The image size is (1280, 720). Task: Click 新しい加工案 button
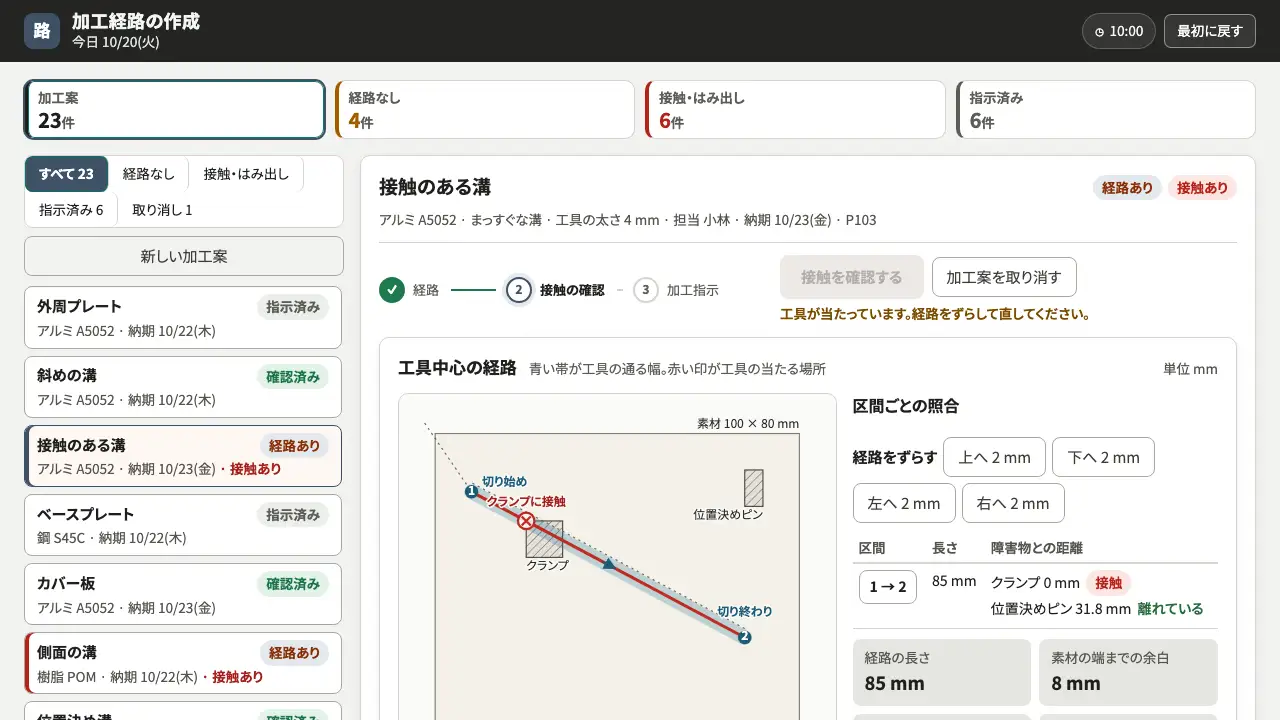(x=184, y=256)
